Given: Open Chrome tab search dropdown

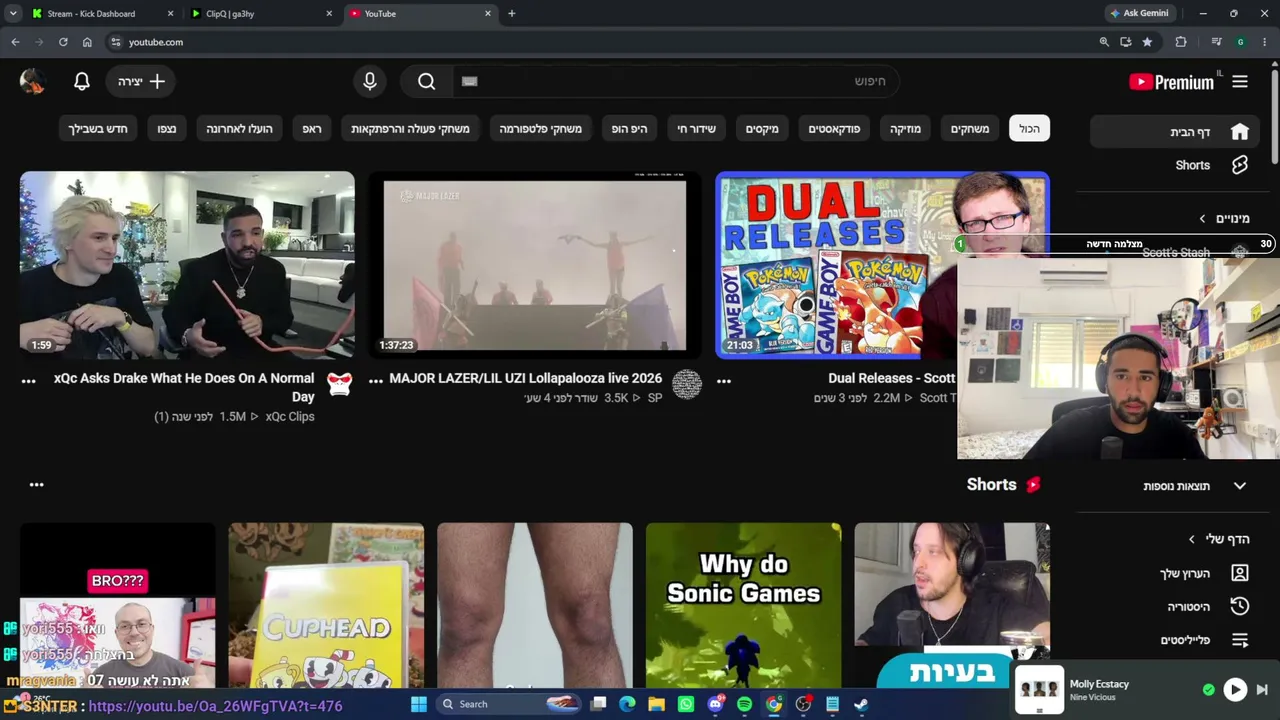Looking at the screenshot, I should pyautogui.click(x=13, y=13).
